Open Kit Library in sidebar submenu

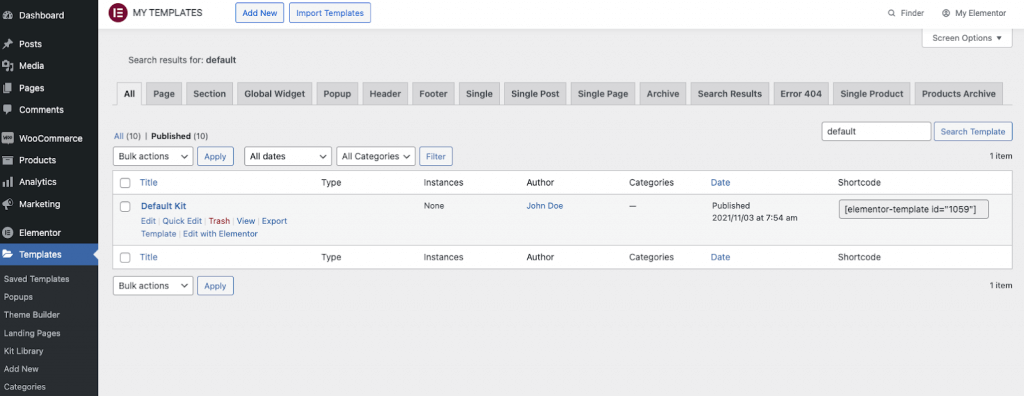pos(24,351)
